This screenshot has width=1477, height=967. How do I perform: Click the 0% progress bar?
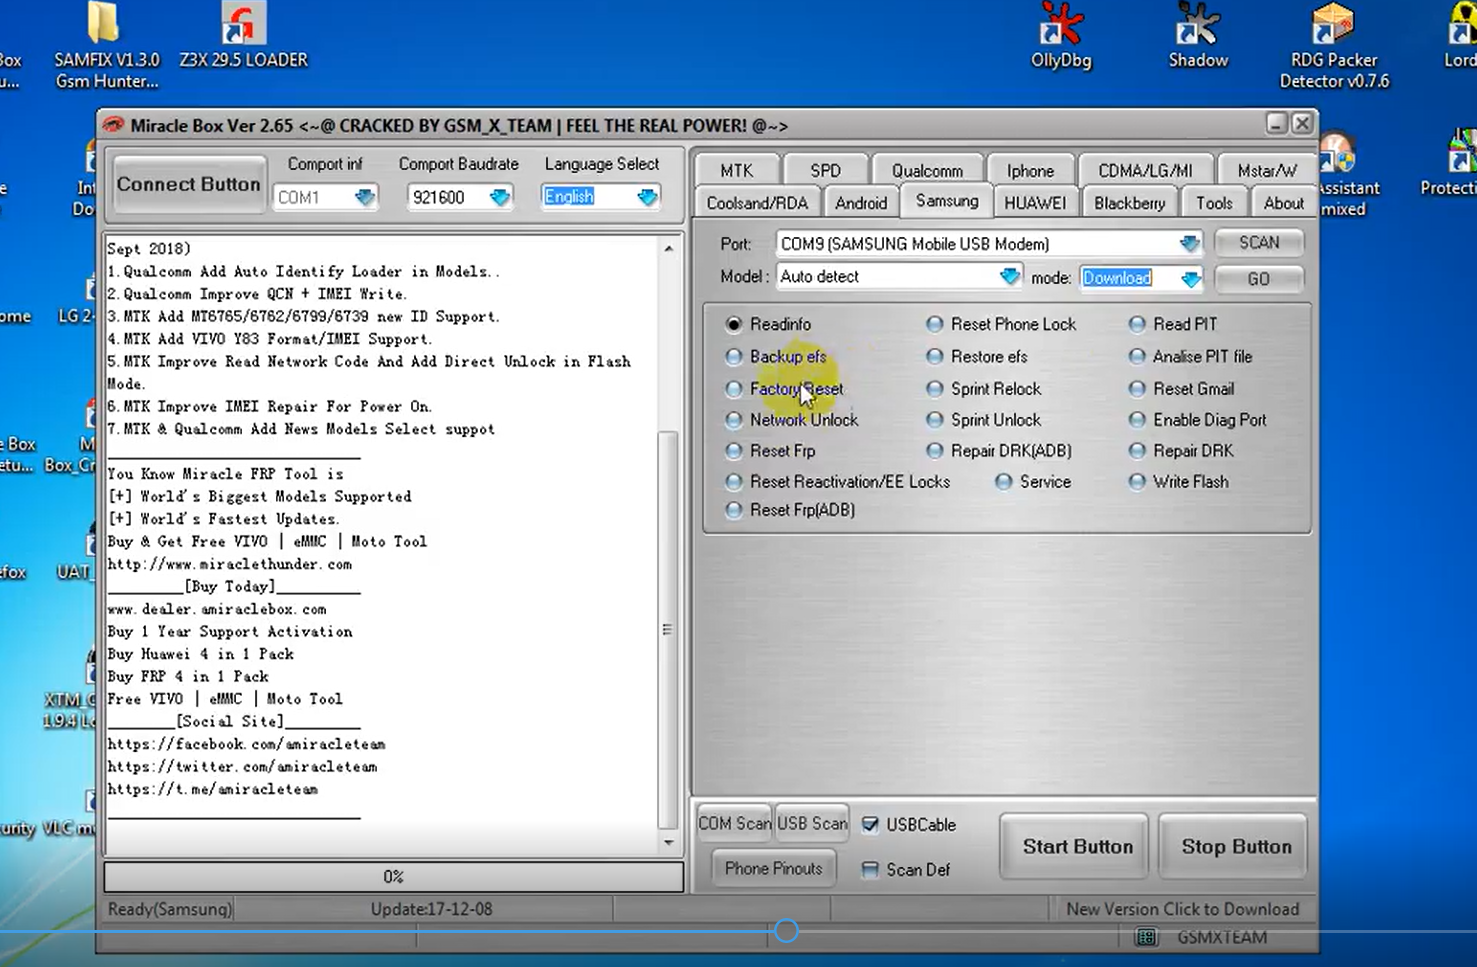tap(394, 877)
